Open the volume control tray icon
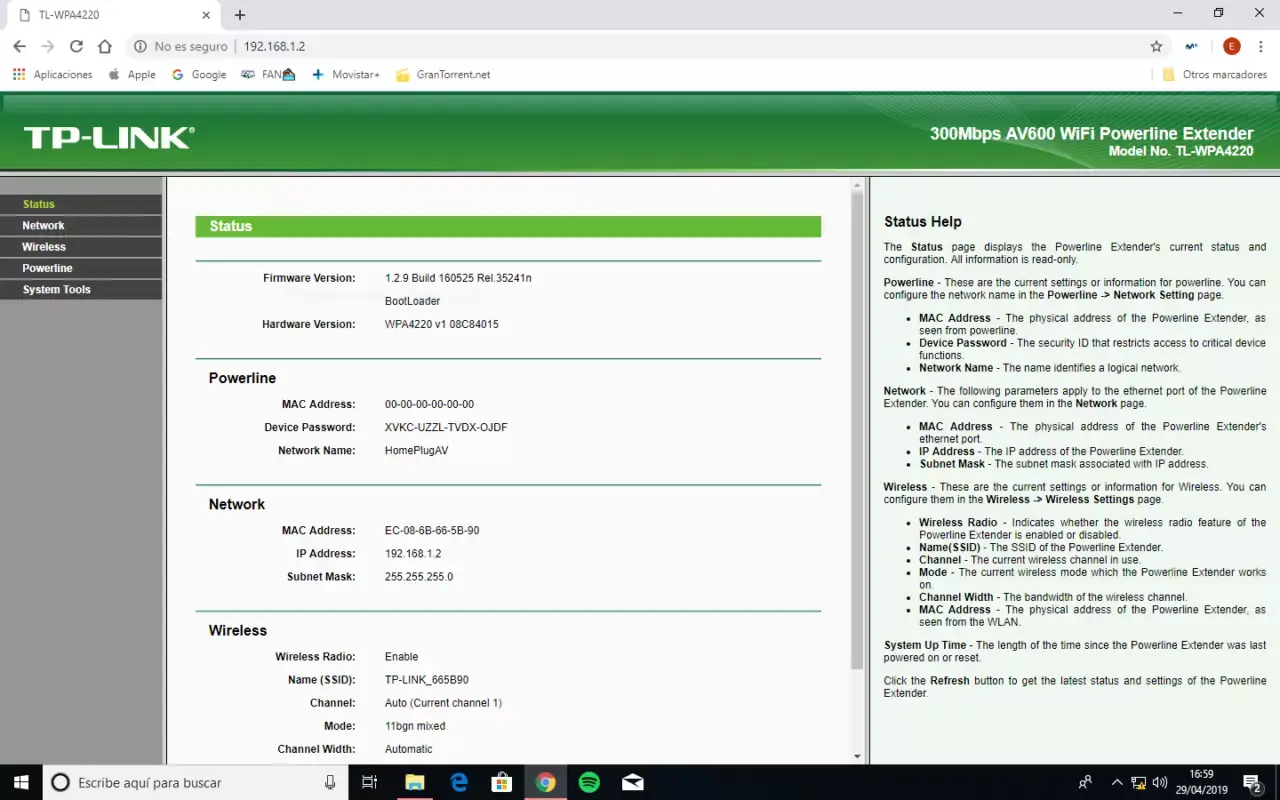The width and height of the screenshot is (1280, 800). coord(1160,782)
